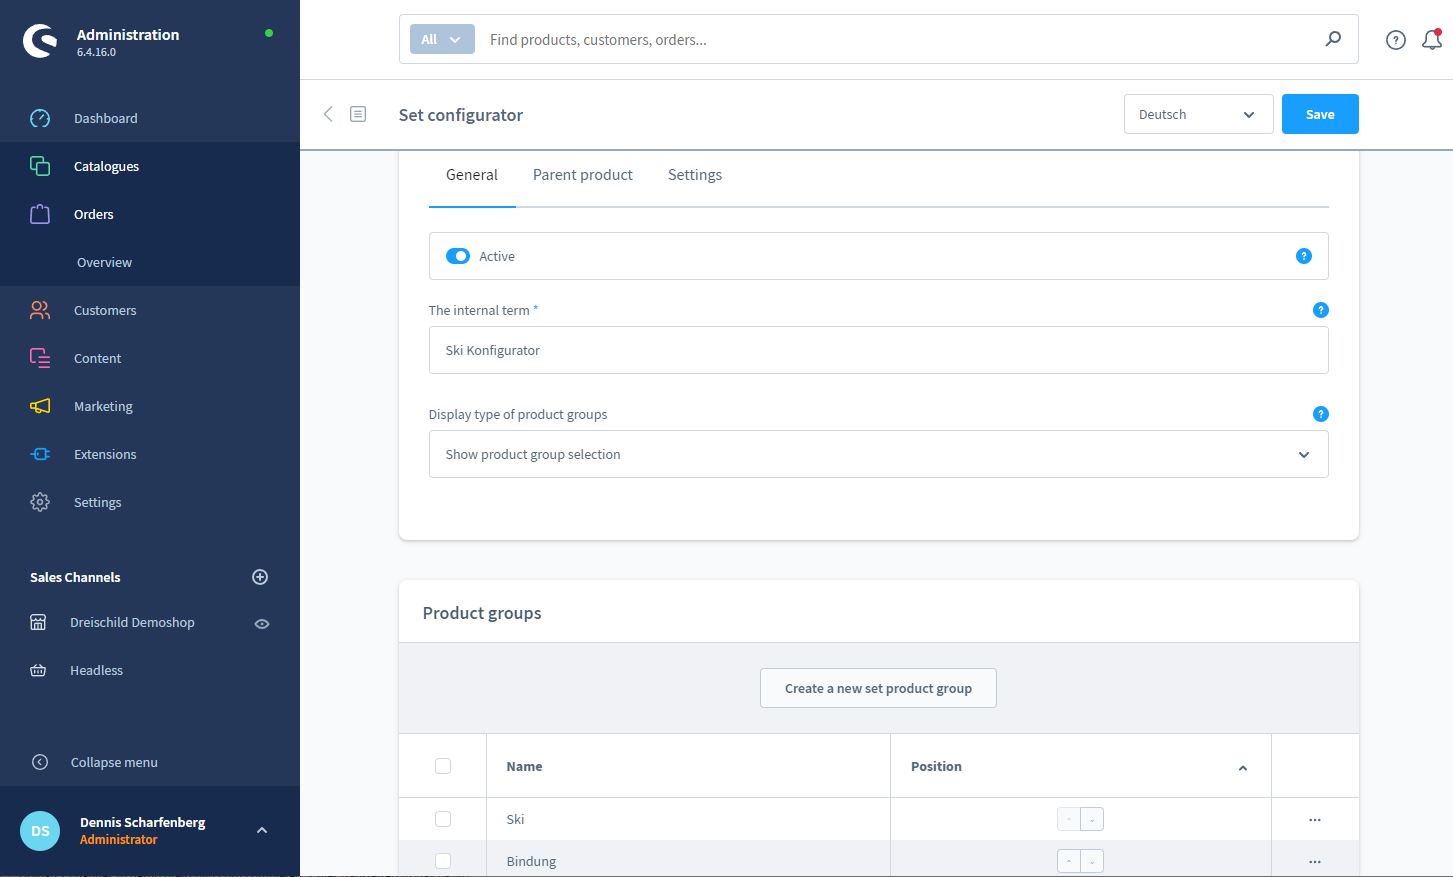Click the Dennis Scharfenberg user name
The image size is (1453, 877).
point(143,822)
